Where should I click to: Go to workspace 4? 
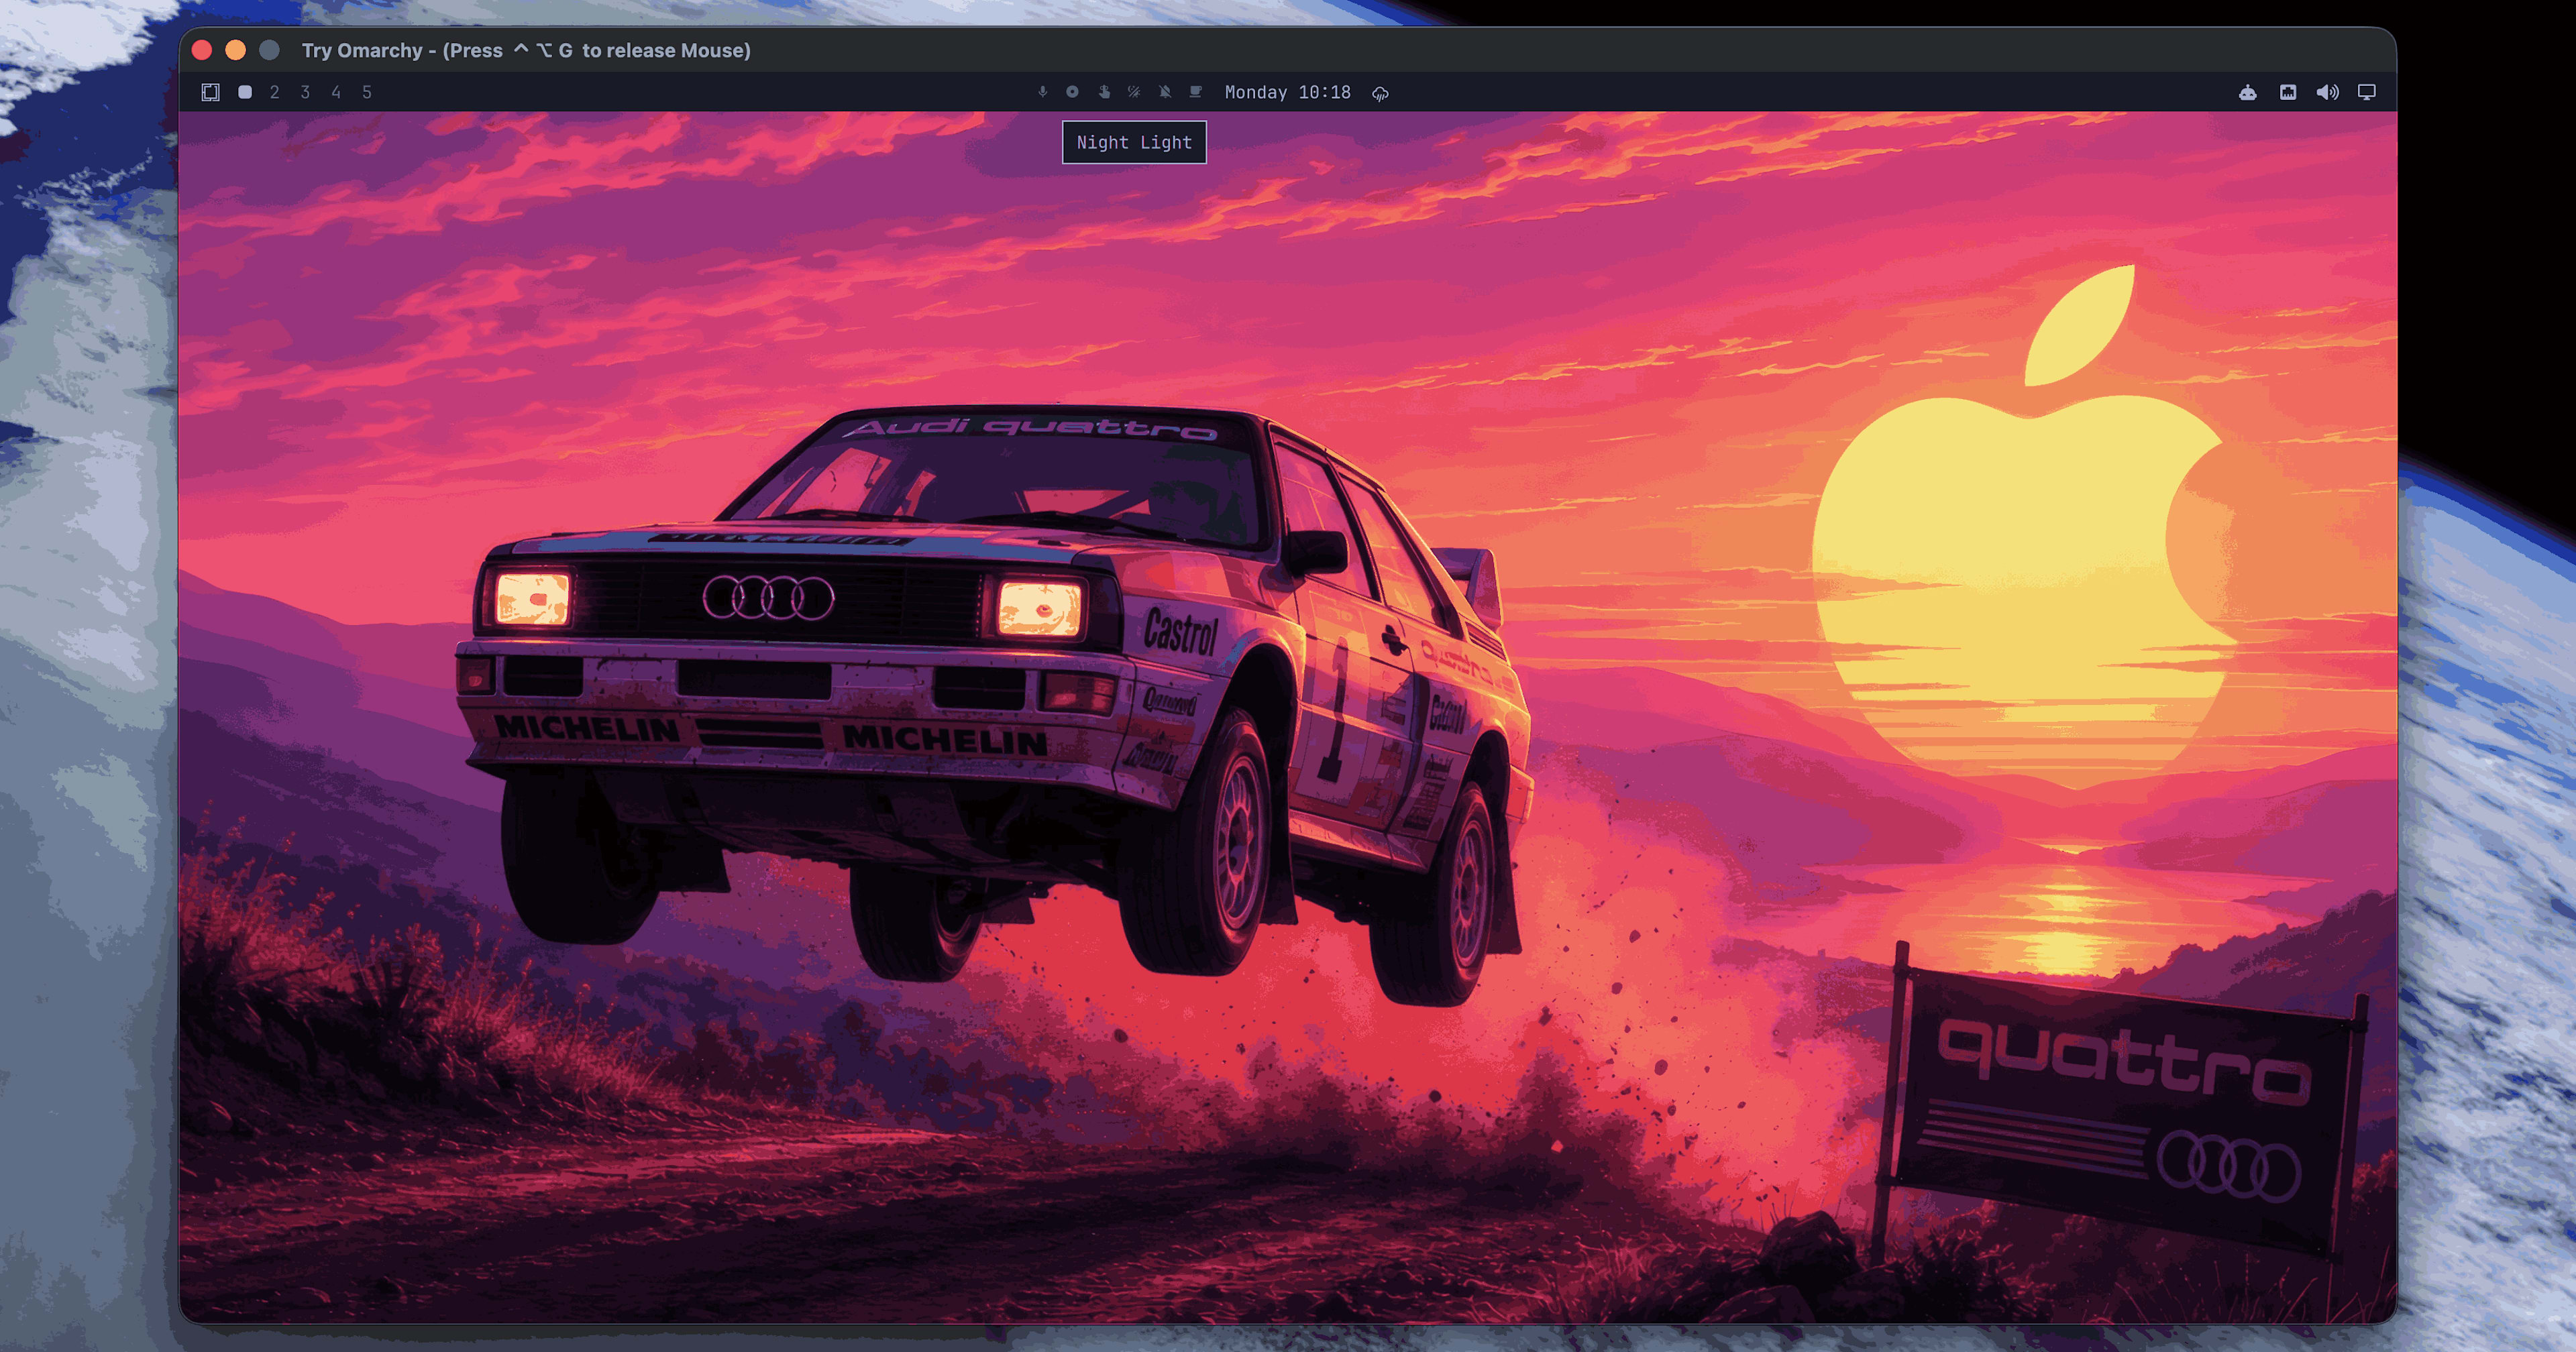pyautogui.click(x=336, y=92)
